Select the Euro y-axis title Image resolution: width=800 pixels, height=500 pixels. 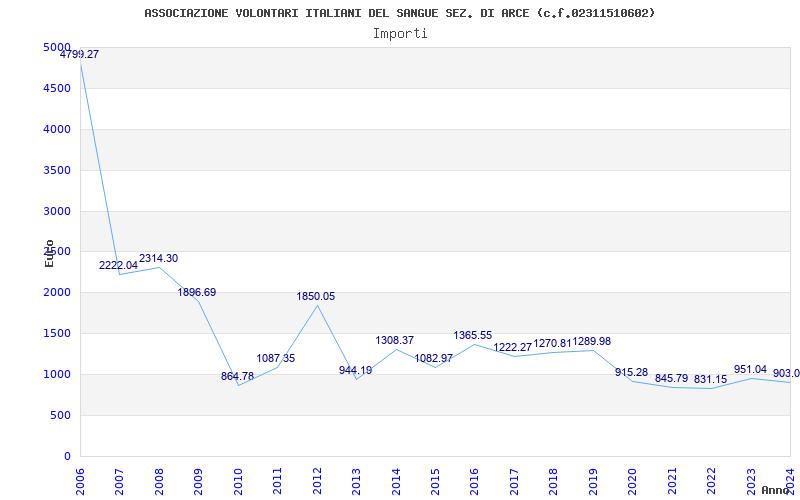tap(49, 253)
